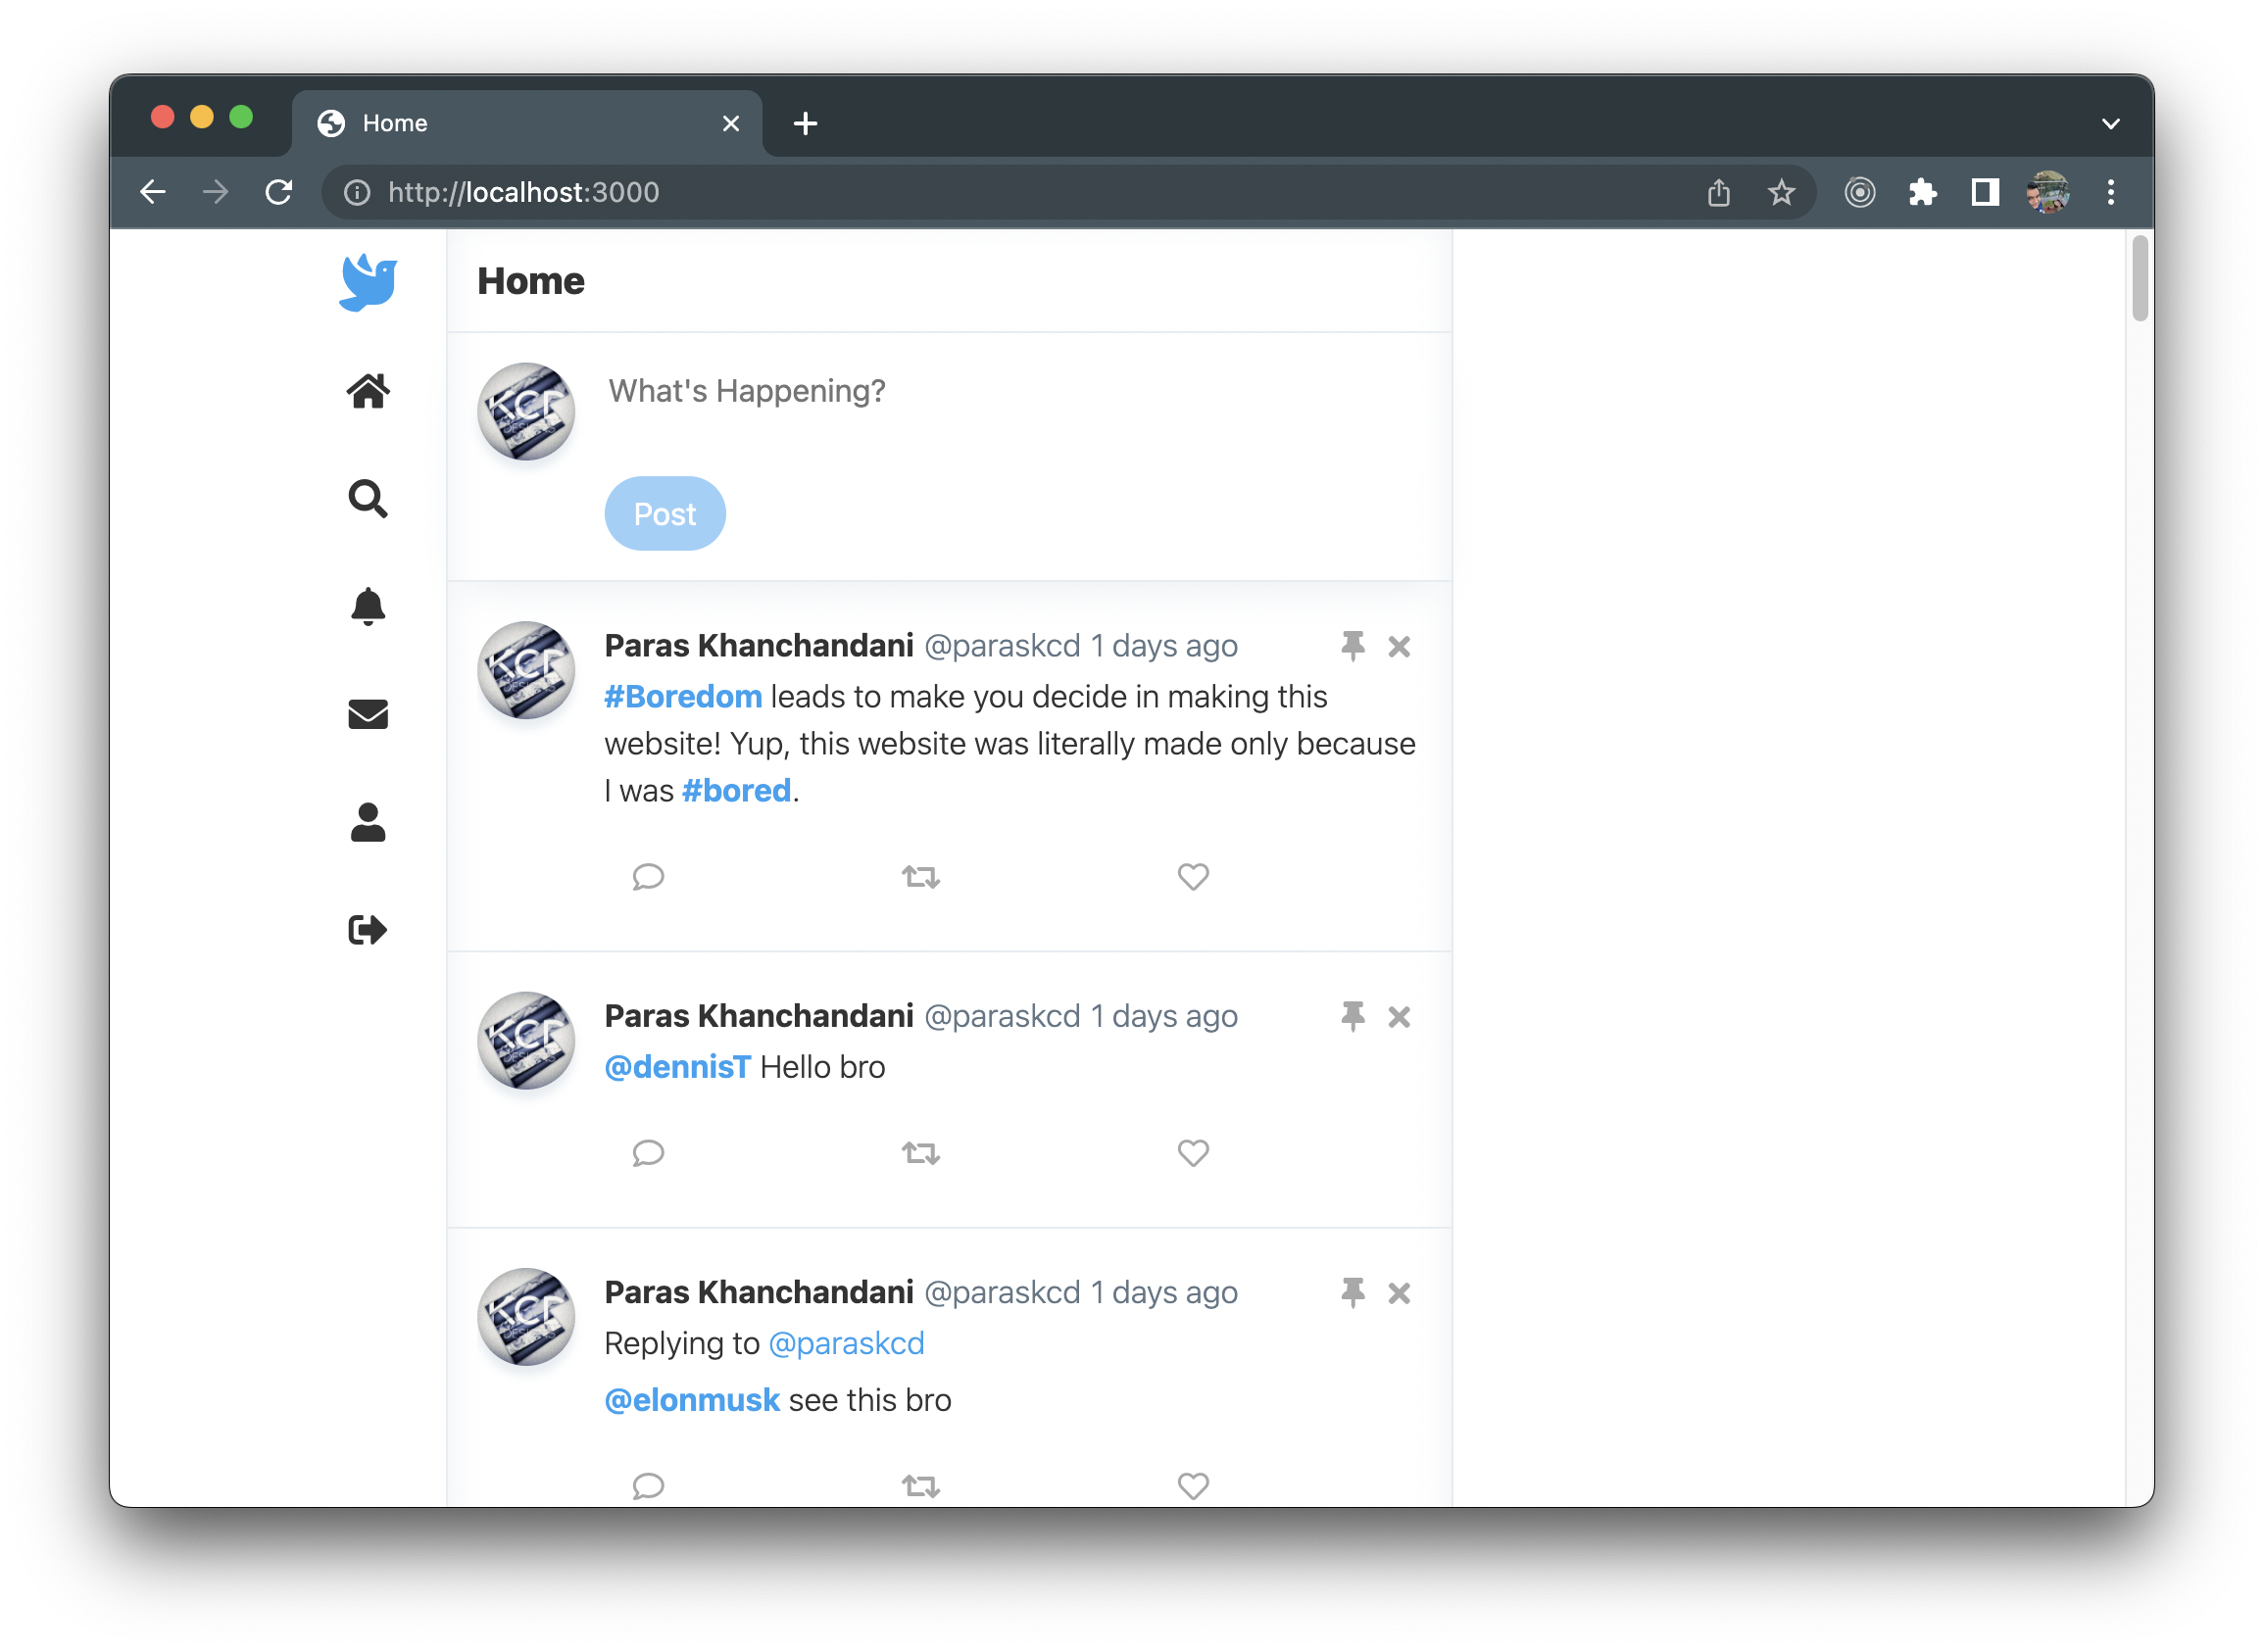Expand the browser tab search chevron
This screenshot has width=2264, height=1652.
(x=2110, y=124)
